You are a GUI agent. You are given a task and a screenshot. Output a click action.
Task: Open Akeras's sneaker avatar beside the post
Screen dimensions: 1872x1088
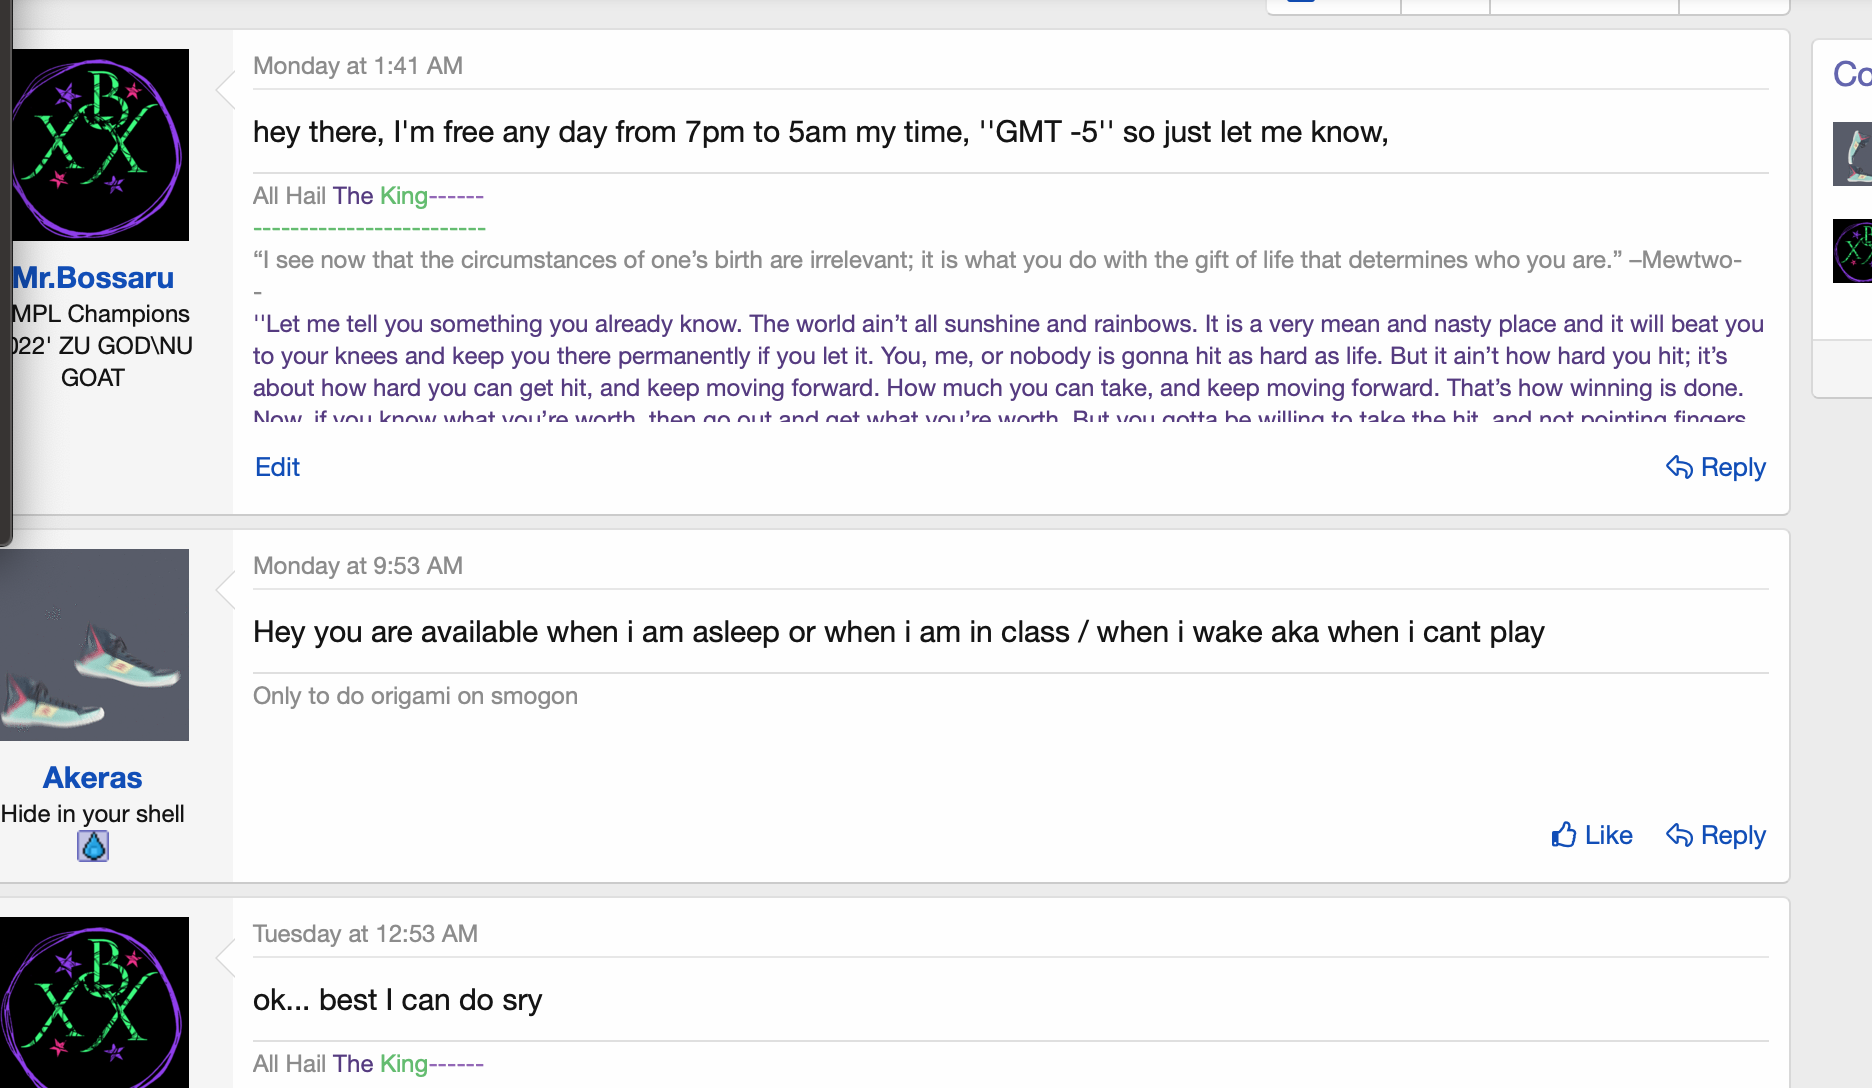pyautogui.click(x=94, y=645)
